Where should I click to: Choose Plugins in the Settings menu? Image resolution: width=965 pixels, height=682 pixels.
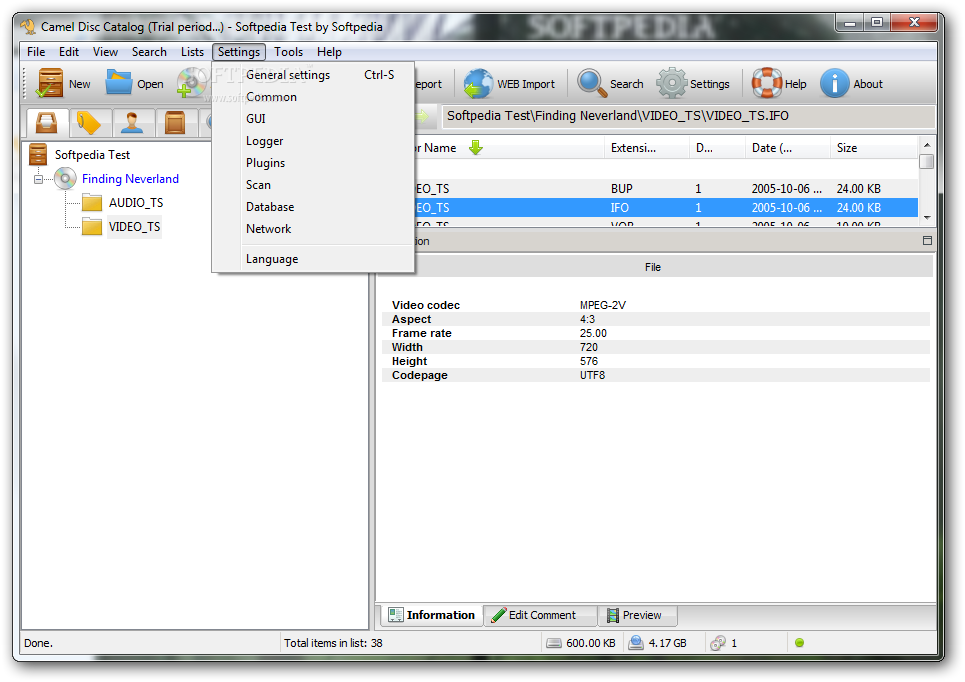pyautogui.click(x=313, y=163)
